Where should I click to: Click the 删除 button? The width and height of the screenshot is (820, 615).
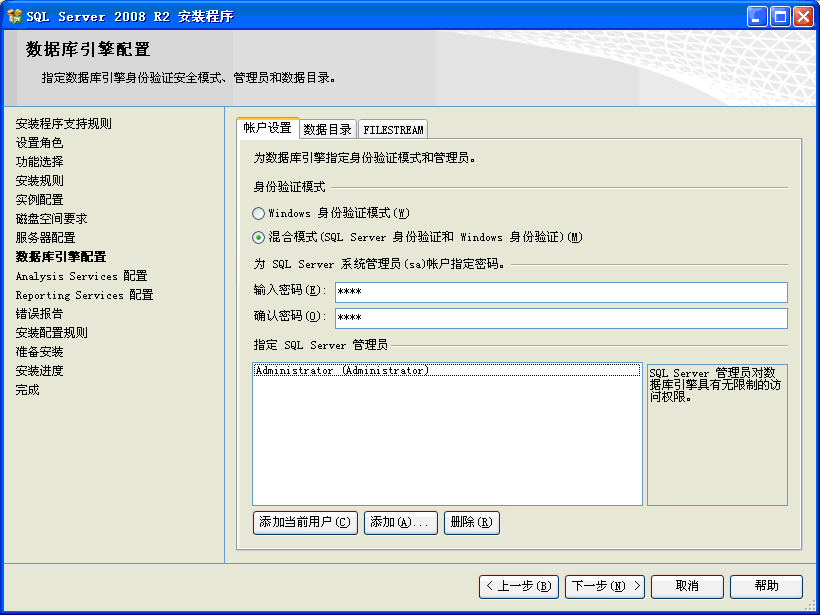point(471,522)
